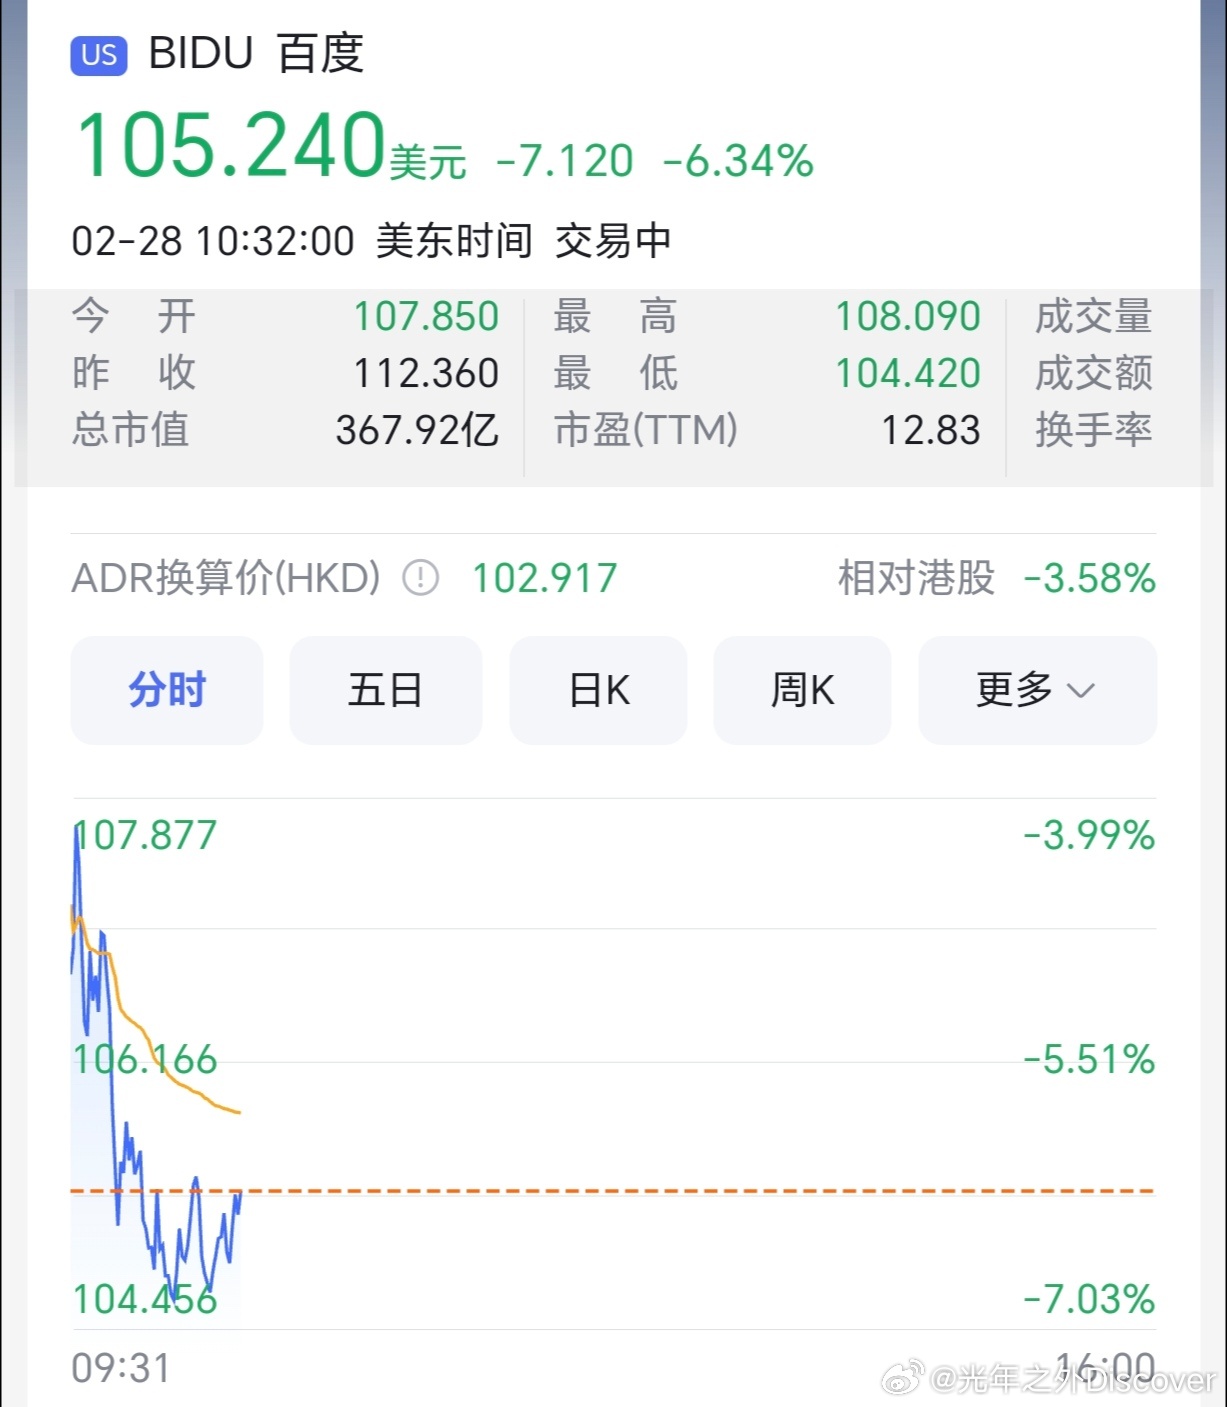Tap market cap value 367.92亿
The image size is (1227, 1407).
pyautogui.click(x=417, y=431)
